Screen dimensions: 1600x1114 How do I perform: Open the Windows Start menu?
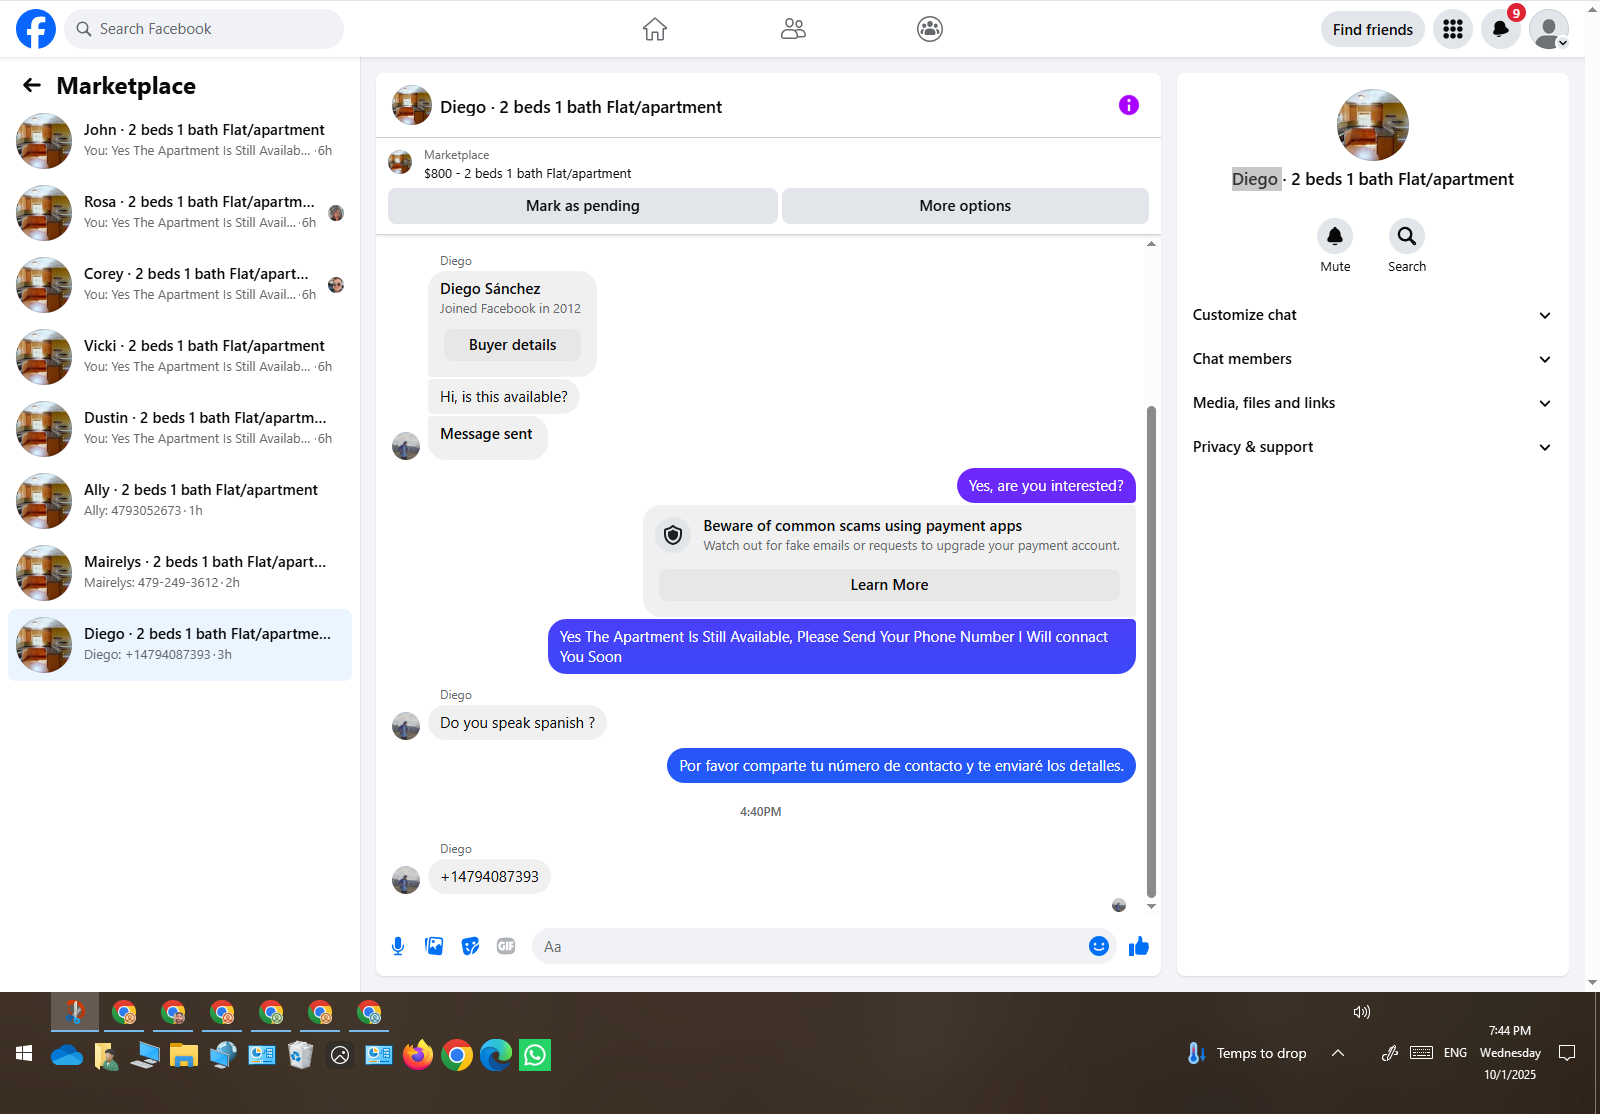point(24,1055)
